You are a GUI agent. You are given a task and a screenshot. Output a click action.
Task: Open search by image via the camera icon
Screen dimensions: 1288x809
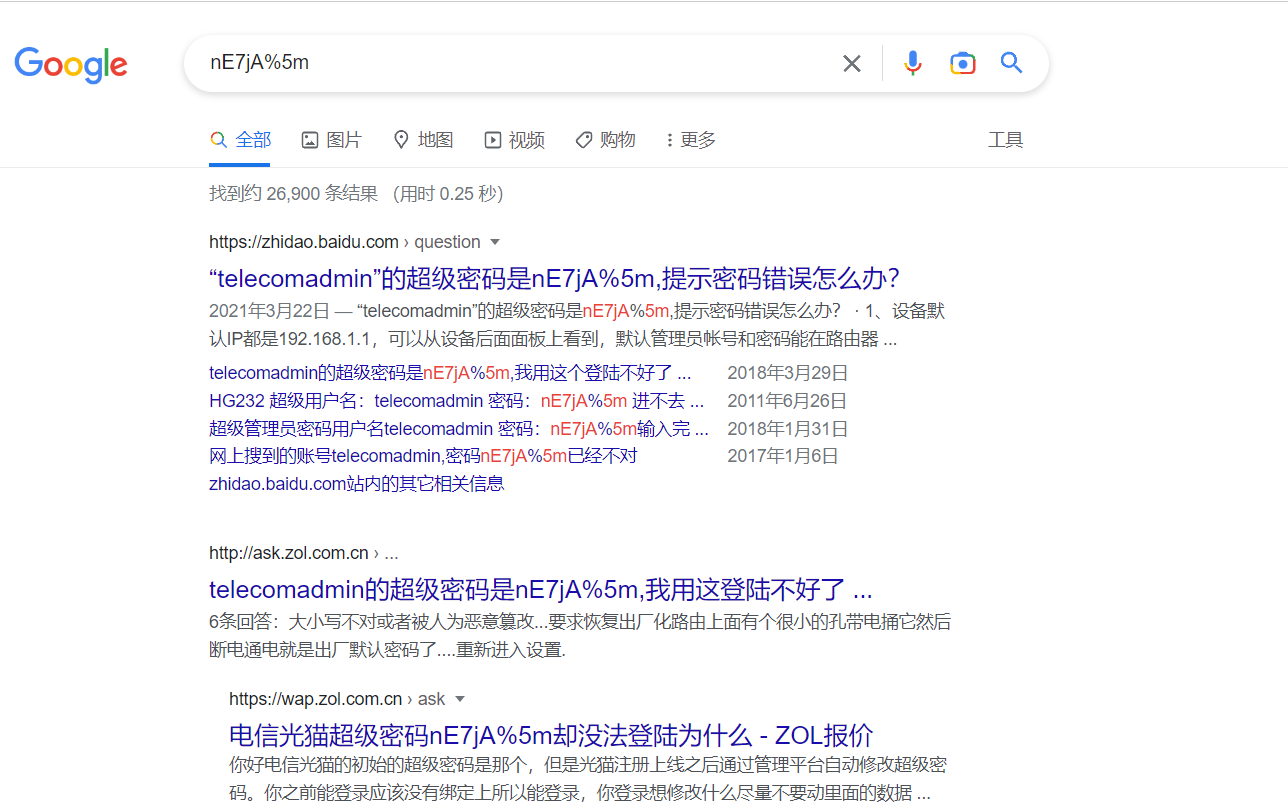pos(962,63)
